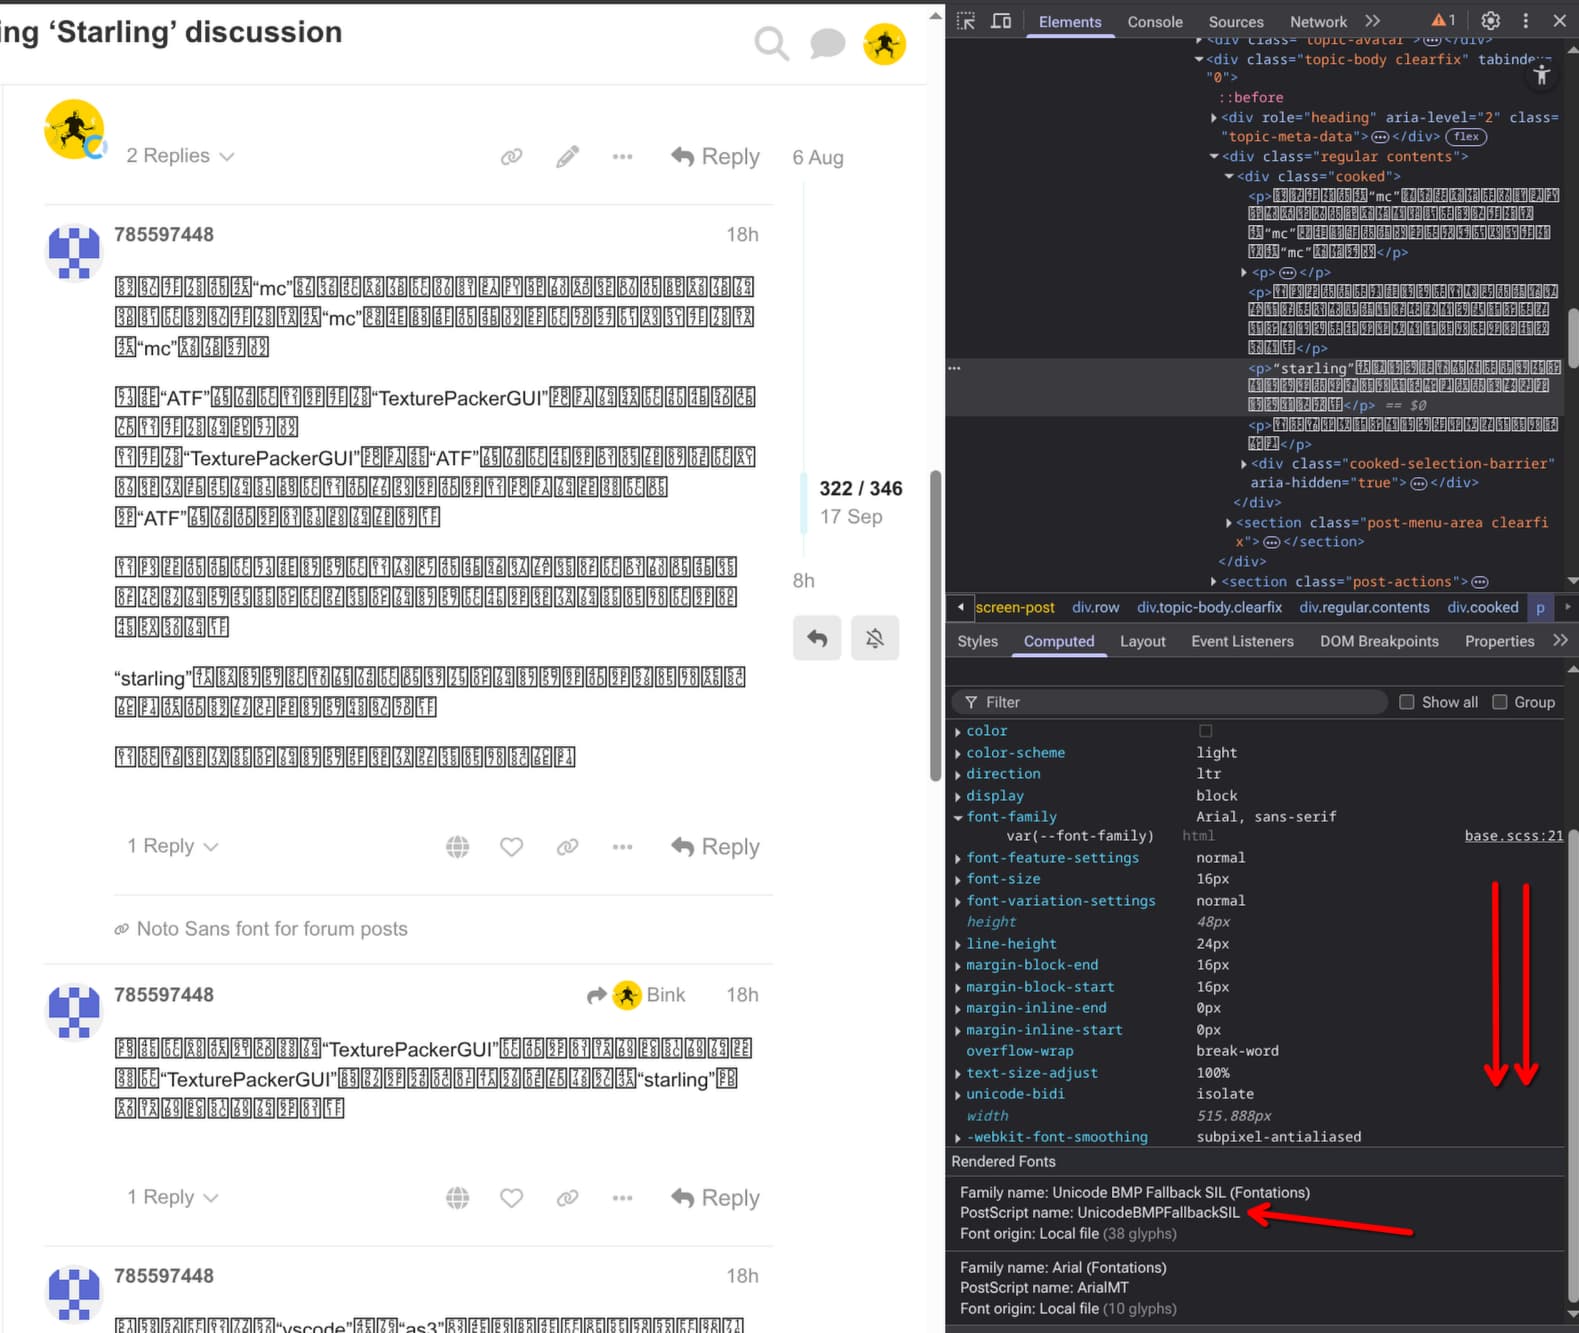The image size is (1579, 1333).
Task: Open Noto Sans font for forum posts link
Action: pyautogui.click(x=272, y=929)
